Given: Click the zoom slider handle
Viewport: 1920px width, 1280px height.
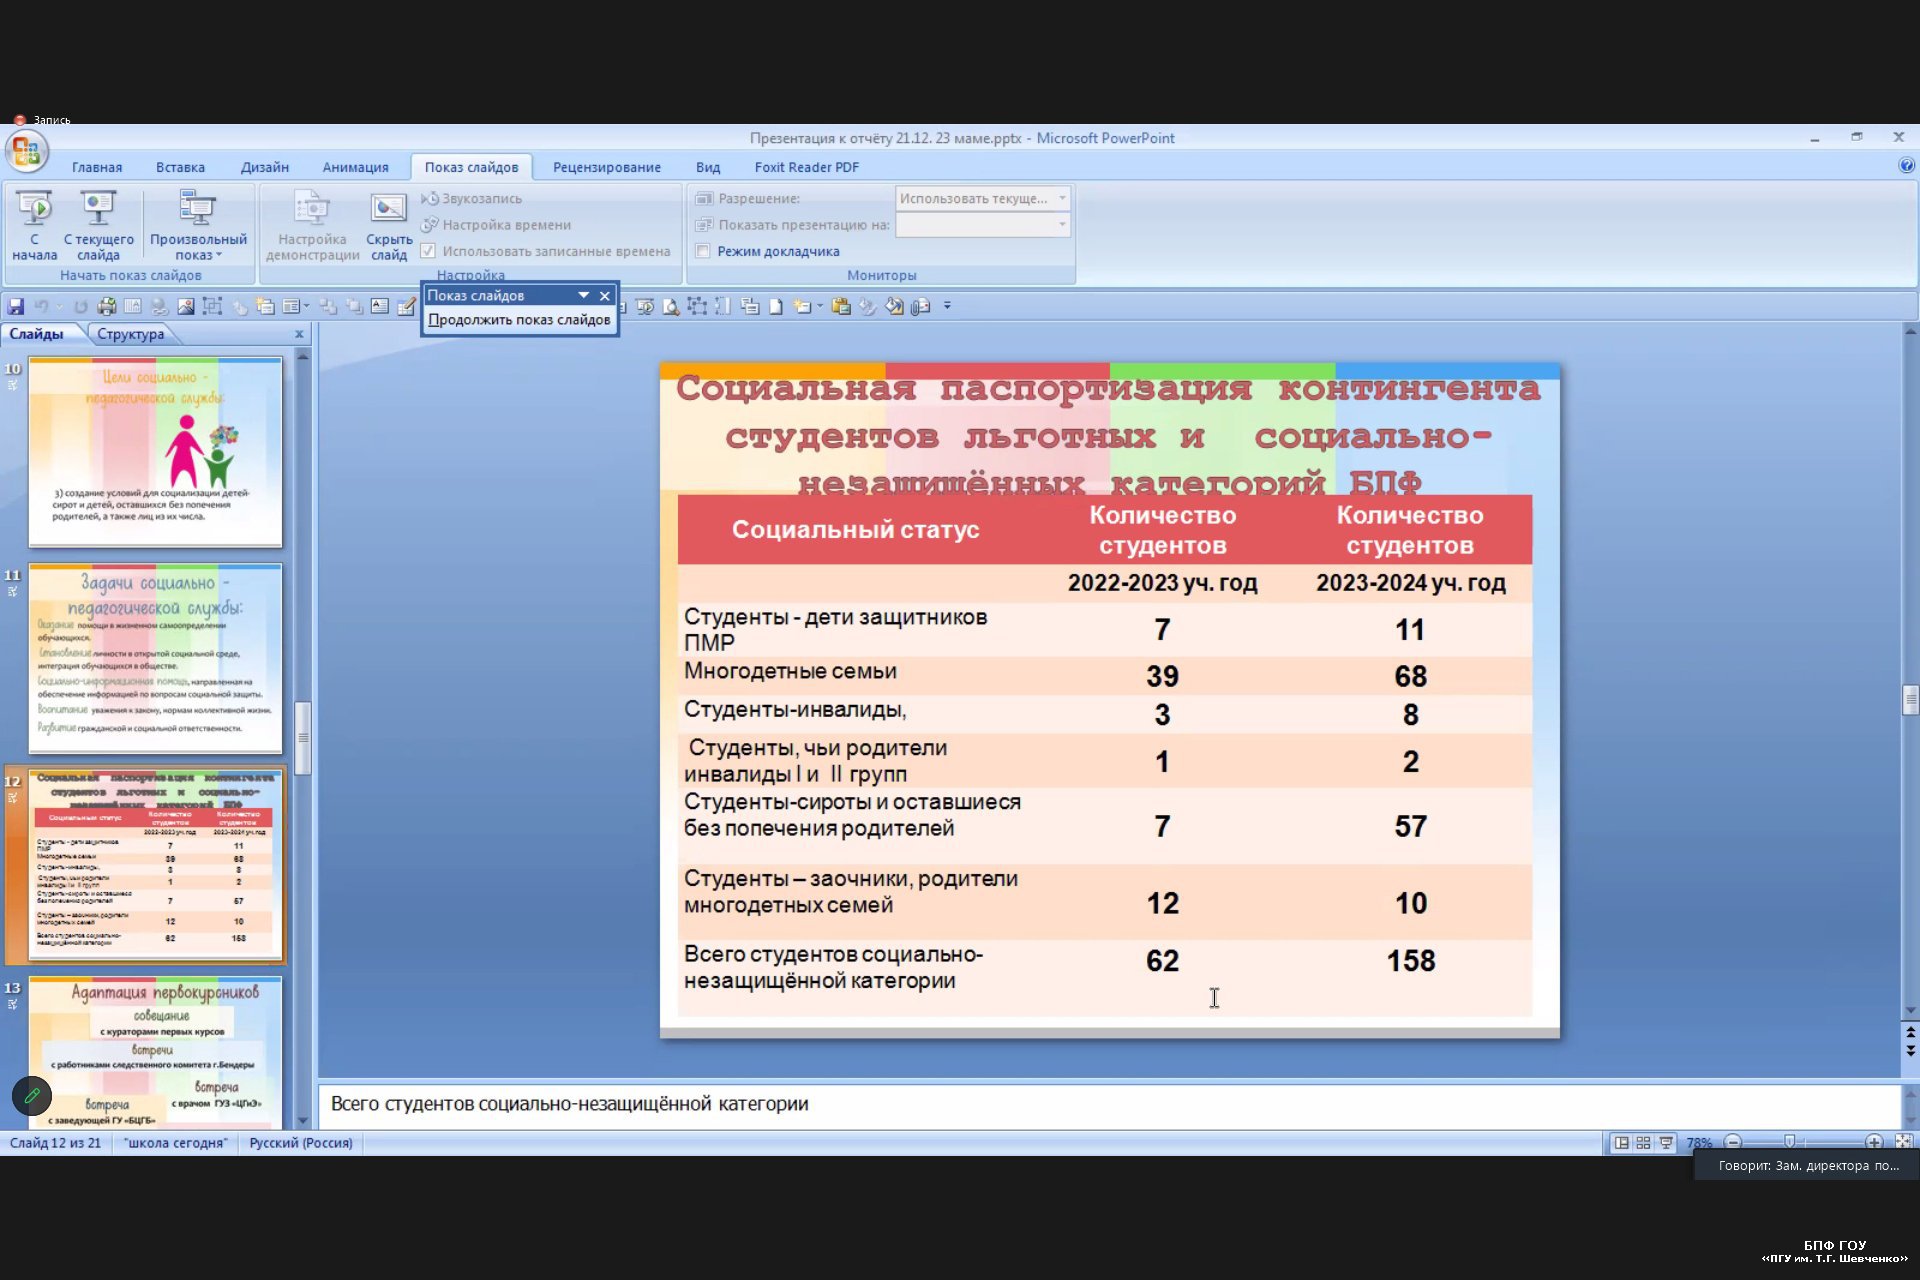Looking at the screenshot, I should 1790,1142.
